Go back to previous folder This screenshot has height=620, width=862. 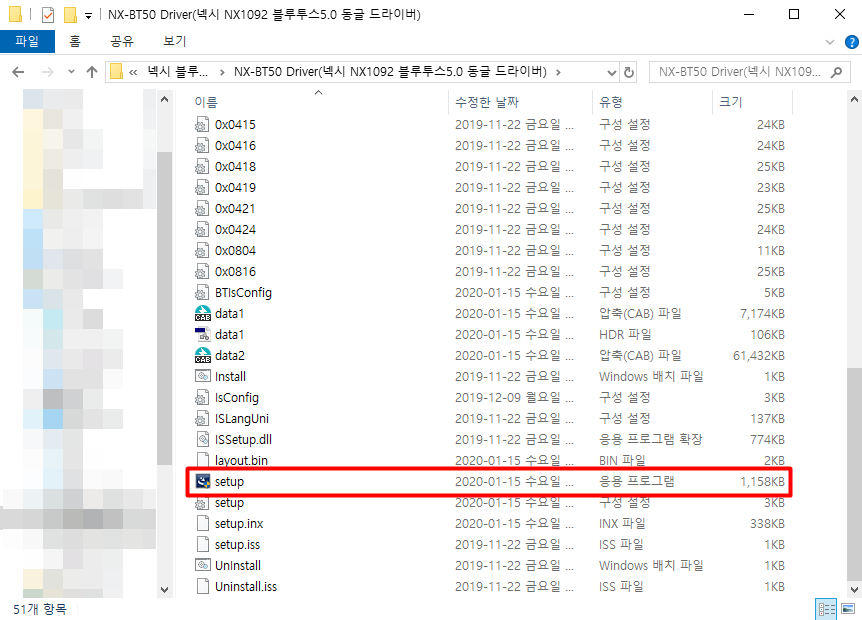coord(19,72)
